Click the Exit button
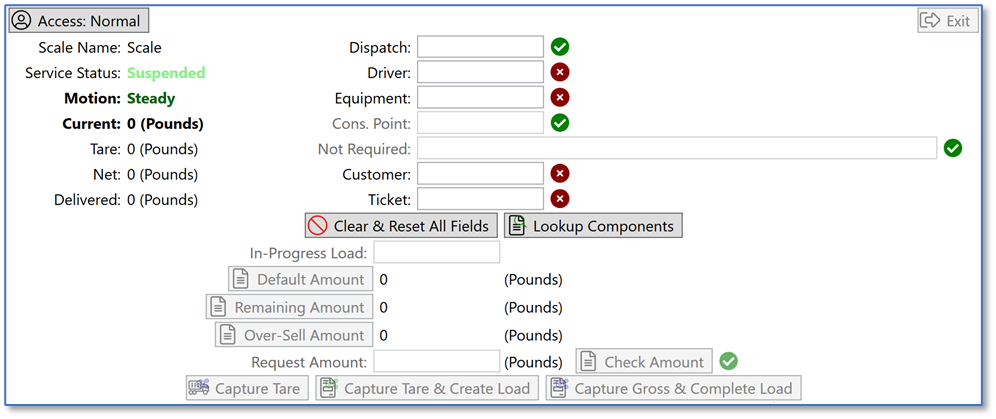The image size is (996, 419). pyautogui.click(x=947, y=20)
